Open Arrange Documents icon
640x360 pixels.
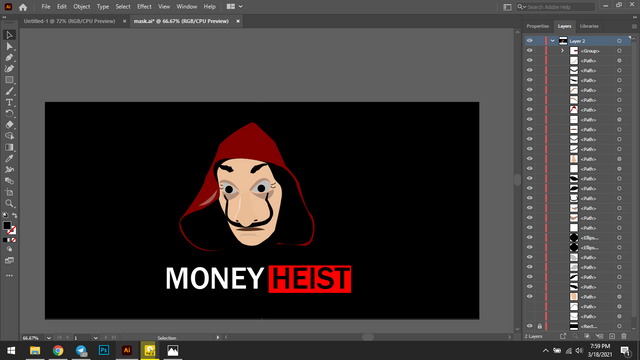(x=233, y=7)
